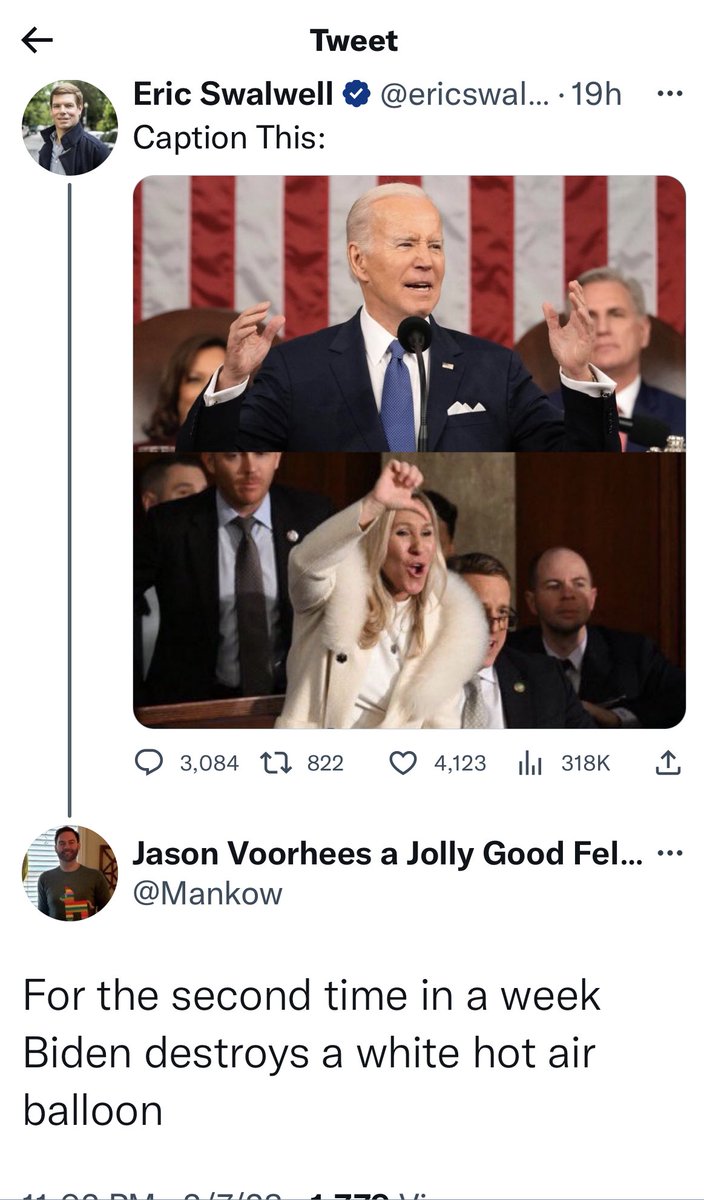Tap the reply text about white hot air balloon
The height and width of the screenshot is (1200, 704).
pyautogui.click(x=312, y=1054)
